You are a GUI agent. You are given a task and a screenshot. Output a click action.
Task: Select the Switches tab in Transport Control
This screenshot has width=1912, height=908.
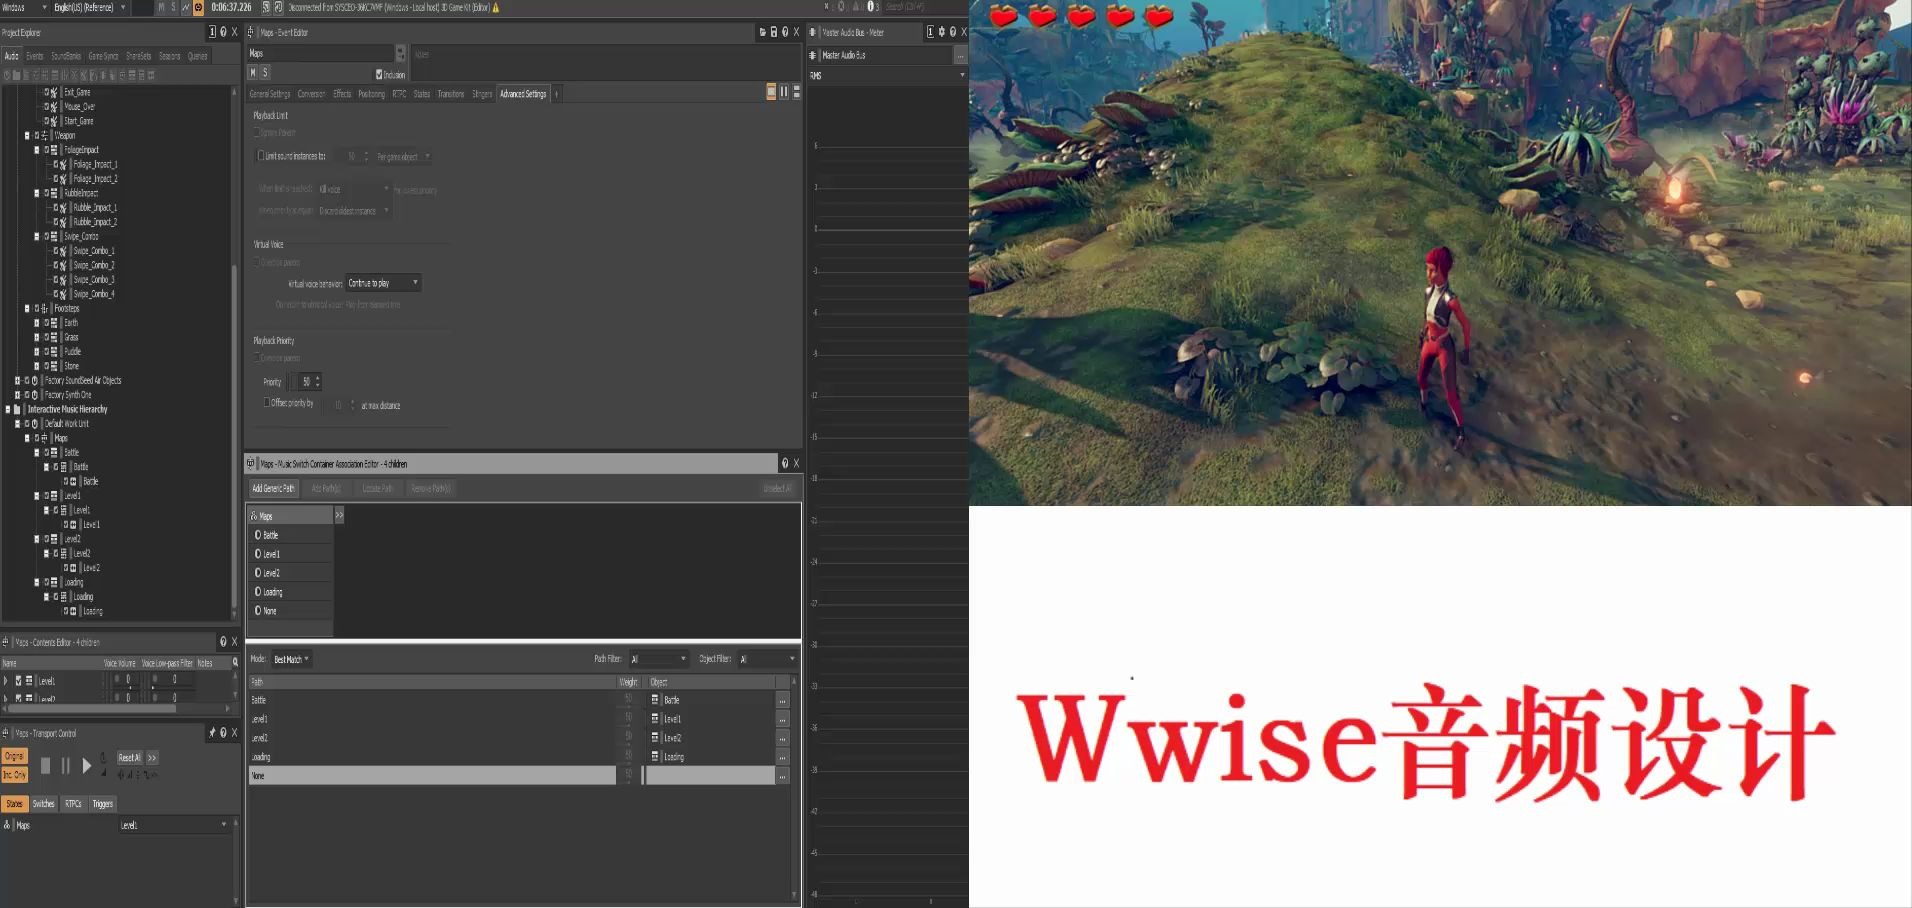coord(43,803)
